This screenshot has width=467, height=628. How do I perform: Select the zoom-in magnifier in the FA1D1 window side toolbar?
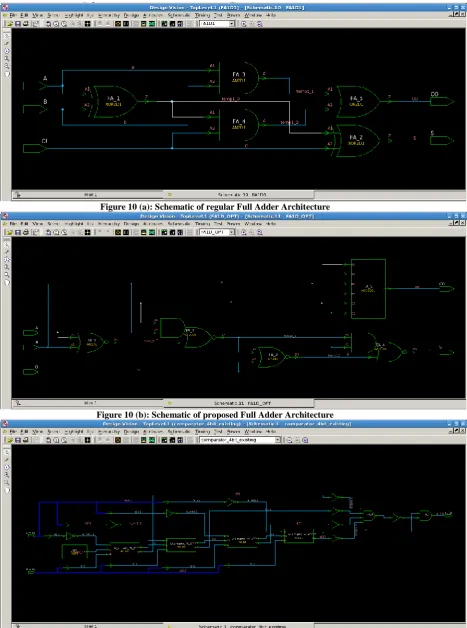pyautogui.click(x=7, y=59)
